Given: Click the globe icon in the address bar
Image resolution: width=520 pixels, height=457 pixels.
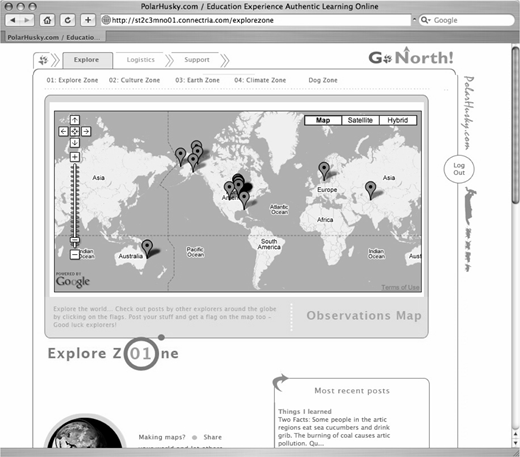Looking at the screenshot, I should point(106,20).
